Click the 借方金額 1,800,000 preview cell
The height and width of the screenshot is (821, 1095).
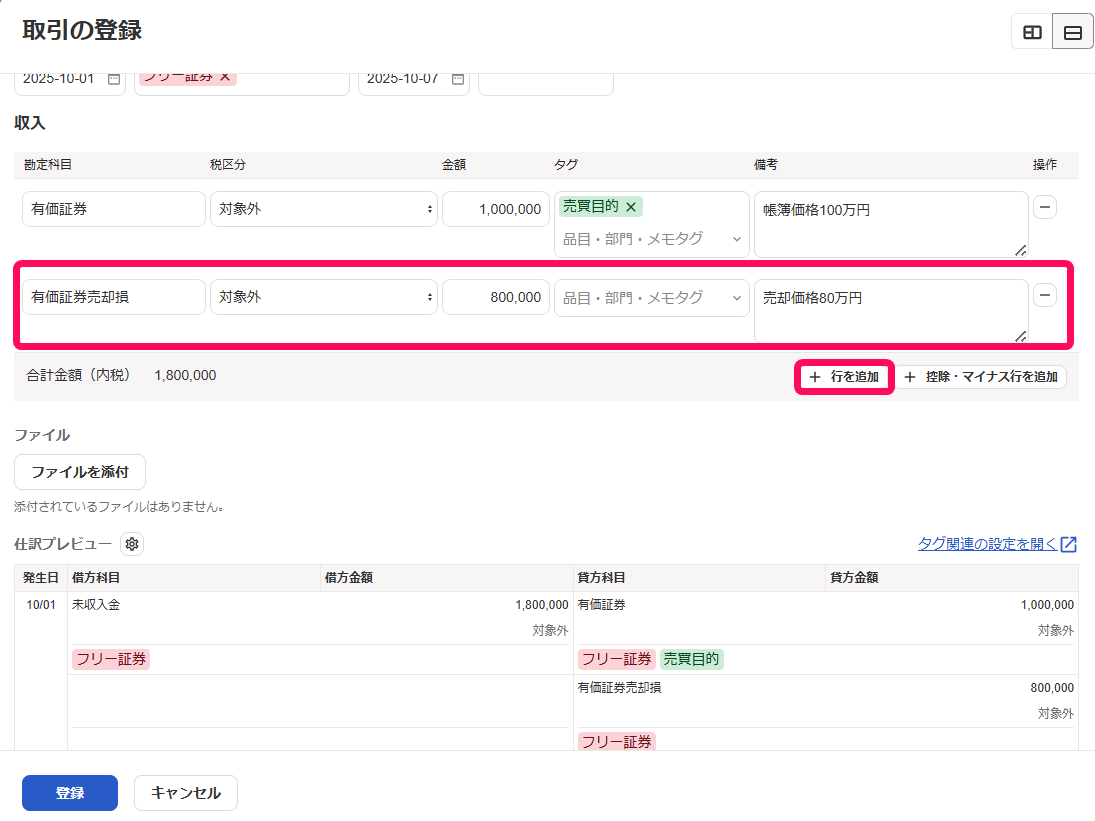[542, 605]
